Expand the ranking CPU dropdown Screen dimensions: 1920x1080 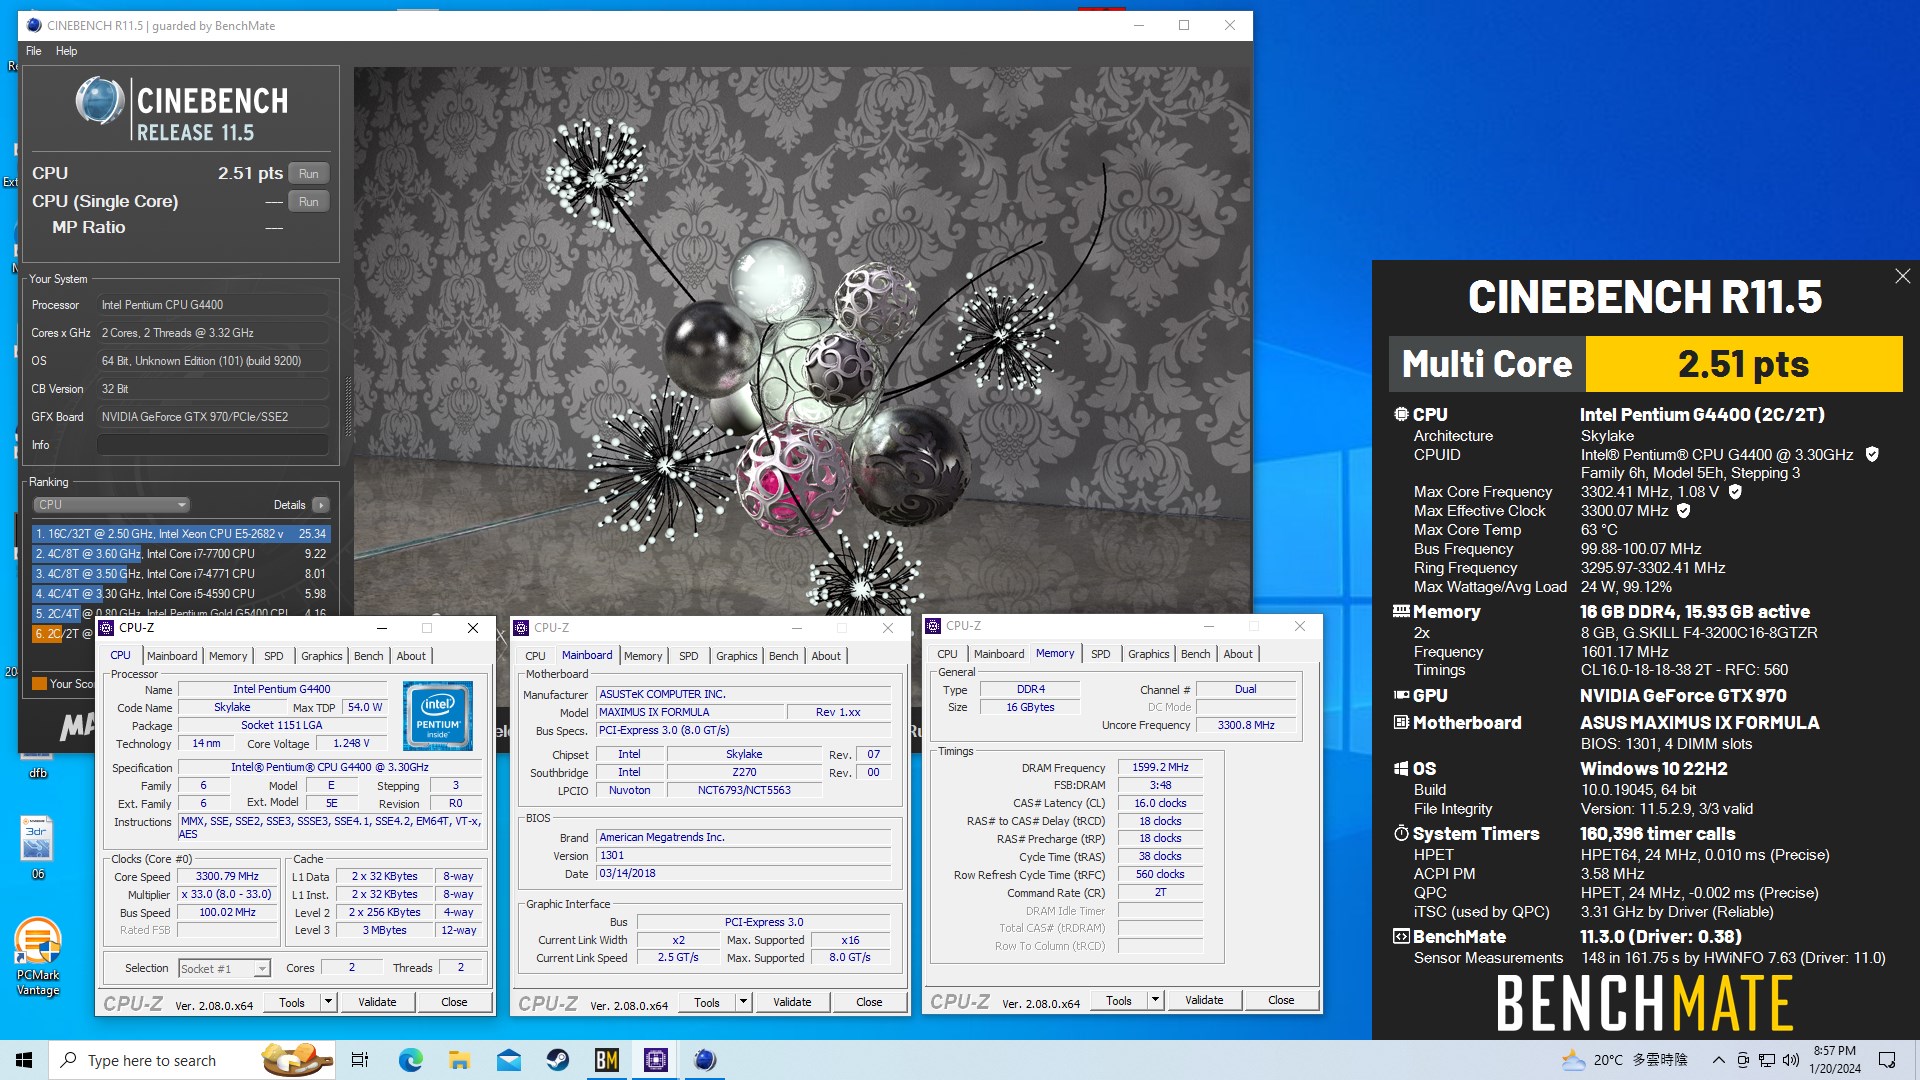click(x=111, y=505)
